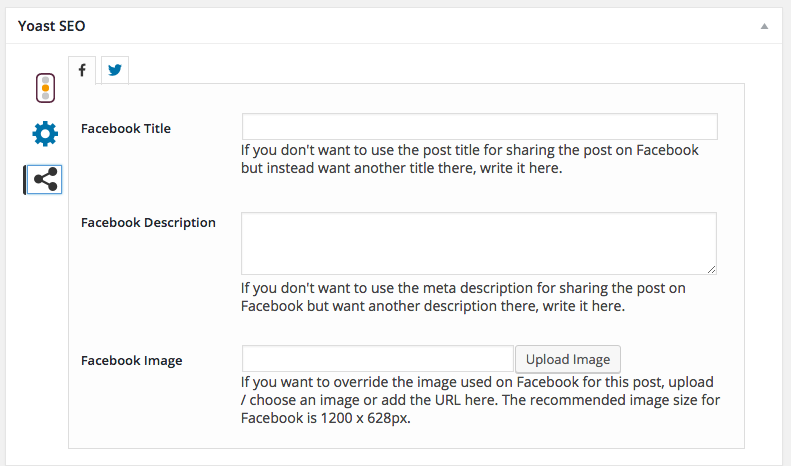Click the Facebook Title label

(126, 129)
